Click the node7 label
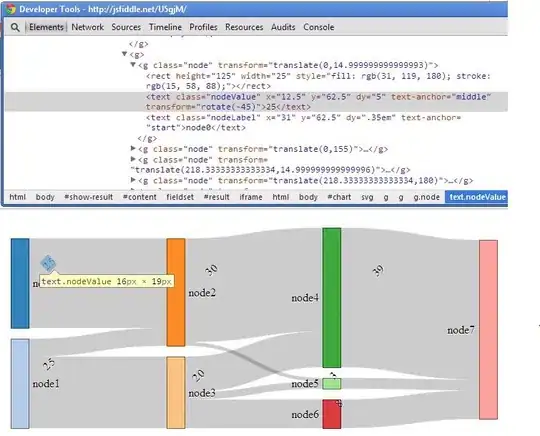 [461, 330]
